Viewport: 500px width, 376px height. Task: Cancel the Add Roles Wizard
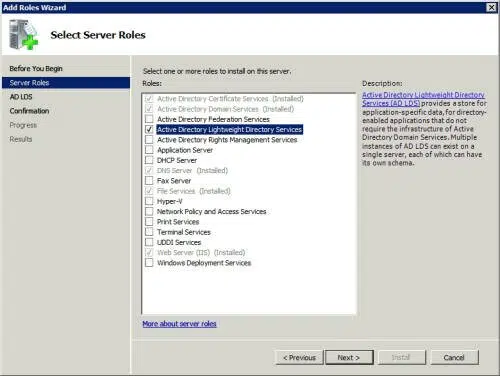(454, 358)
